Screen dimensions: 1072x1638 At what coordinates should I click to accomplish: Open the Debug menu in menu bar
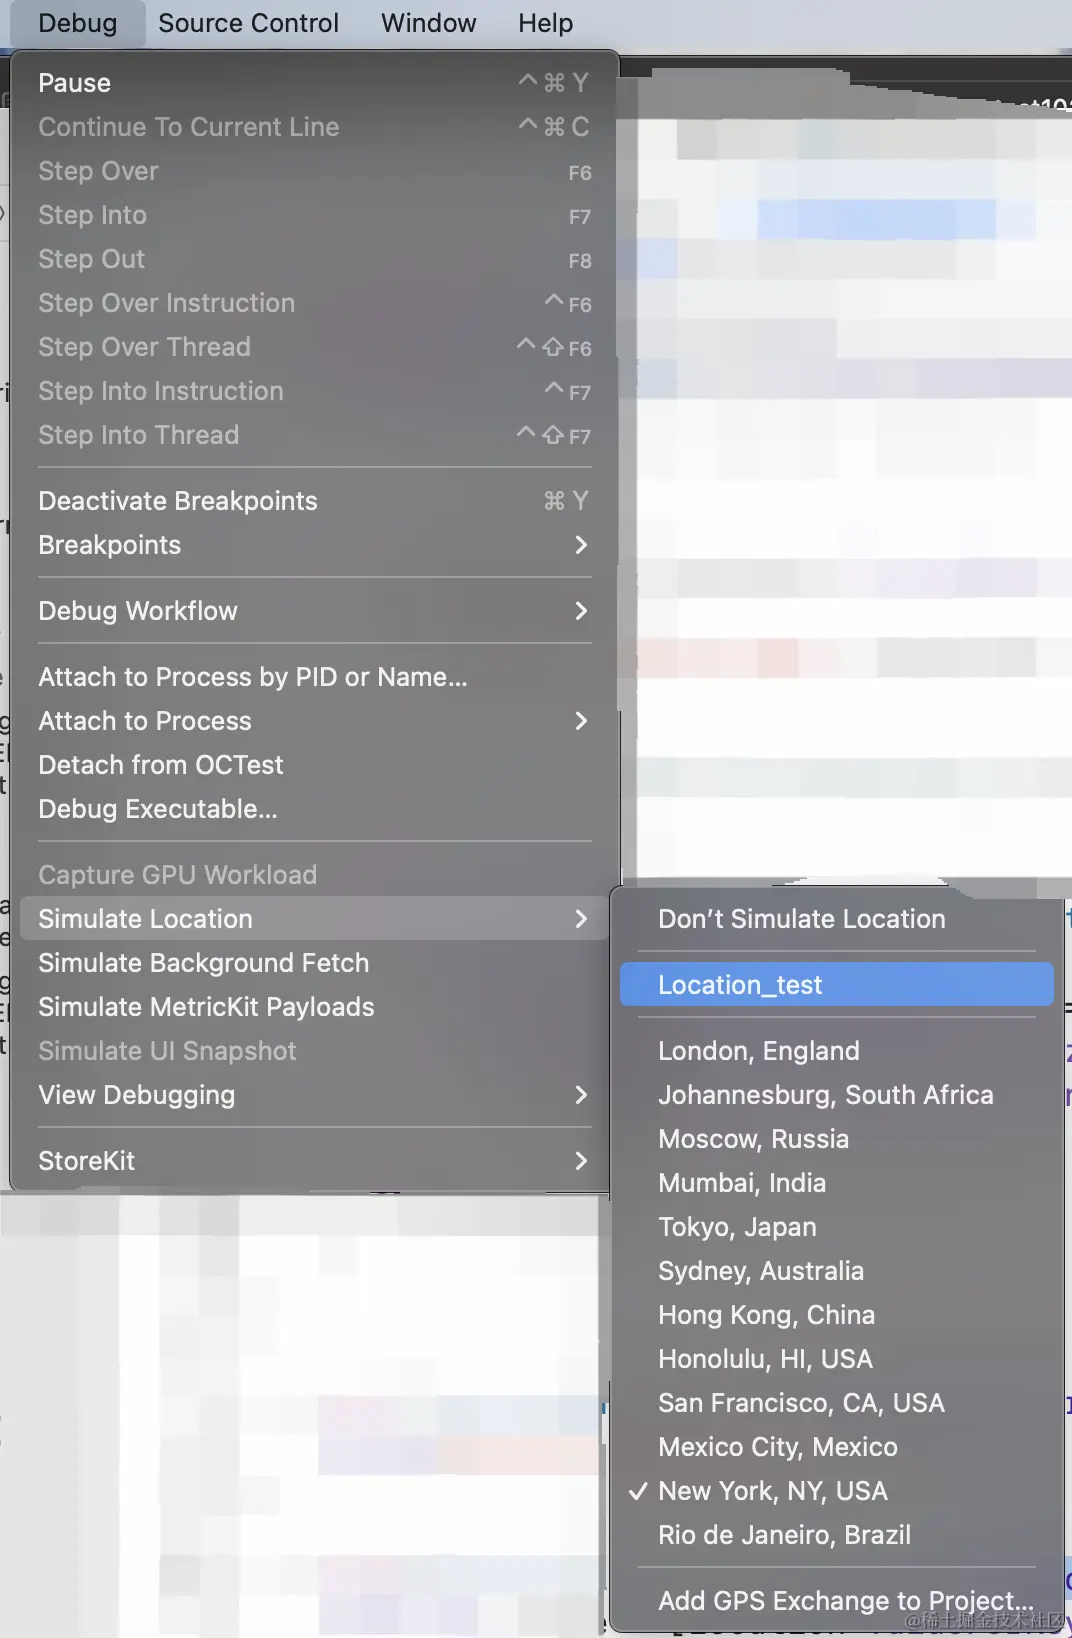(x=78, y=23)
